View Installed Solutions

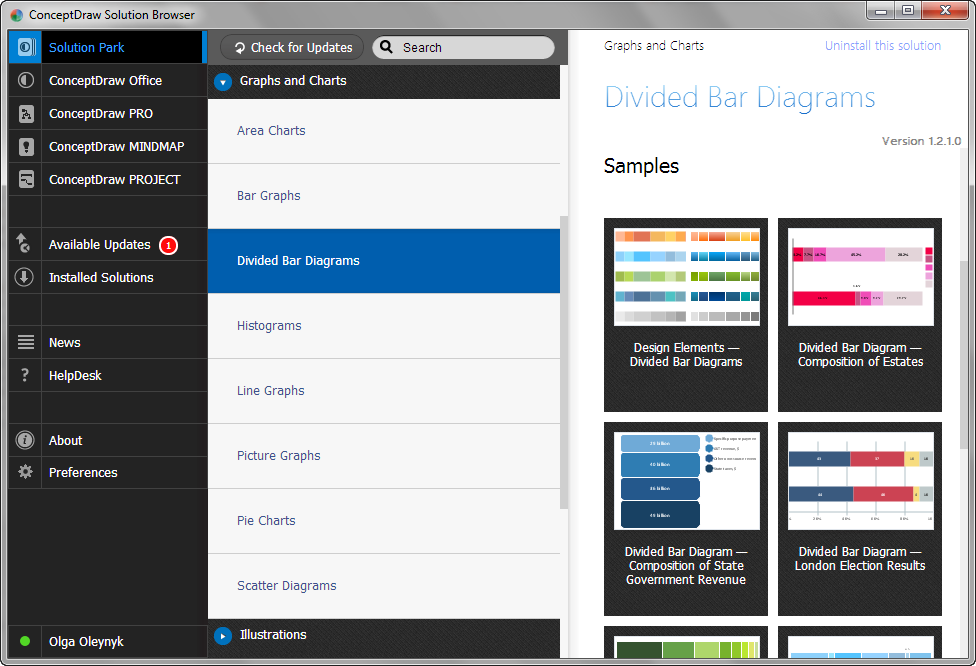108,277
